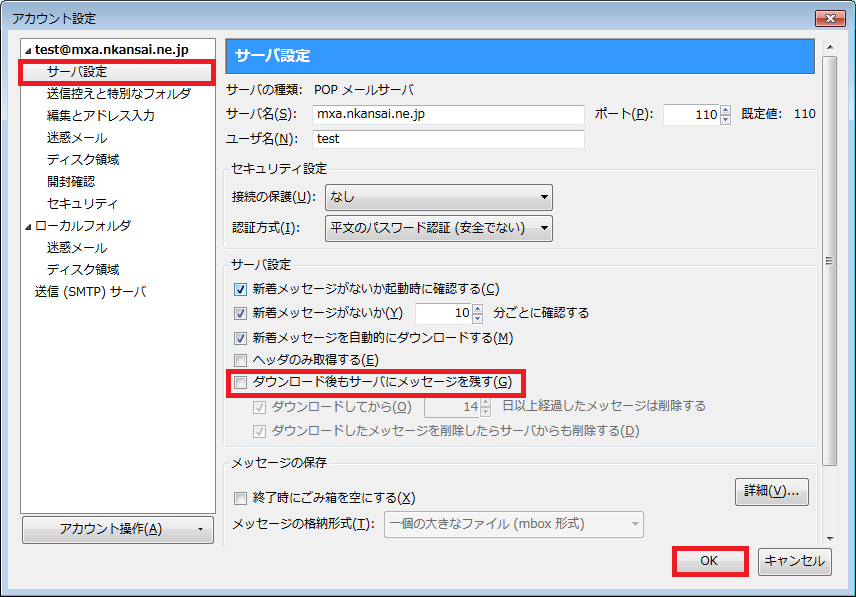The height and width of the screenshot is (597, 856).
Task: Open 開封確認 settings
Action: click(x=71, y=181)
